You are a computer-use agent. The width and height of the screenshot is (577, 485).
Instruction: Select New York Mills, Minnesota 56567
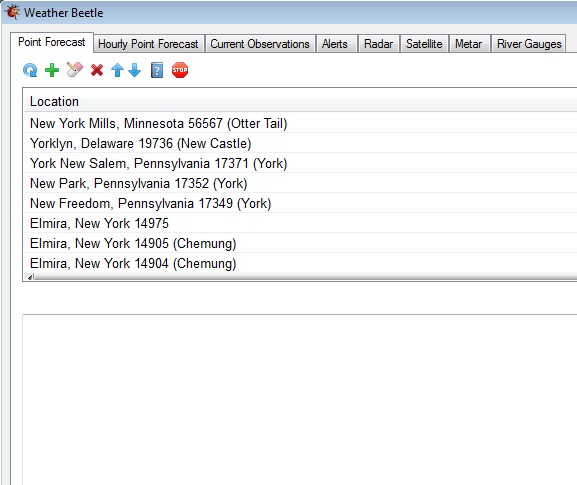click(300, 123)
